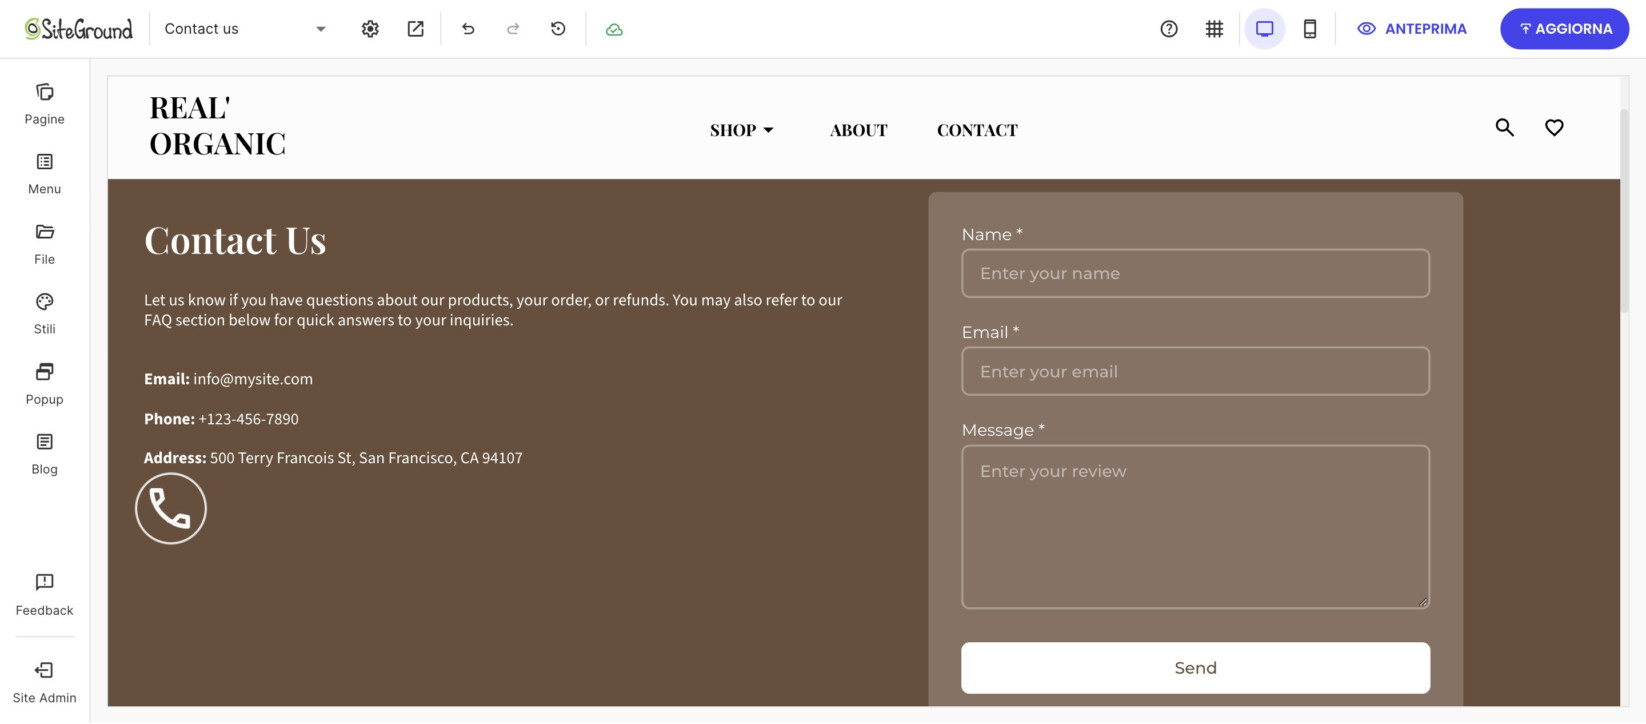Viewport: 1646px width, 724px height.
Task: Click the site search magnifier icon
Action: tap(1504, 127)
